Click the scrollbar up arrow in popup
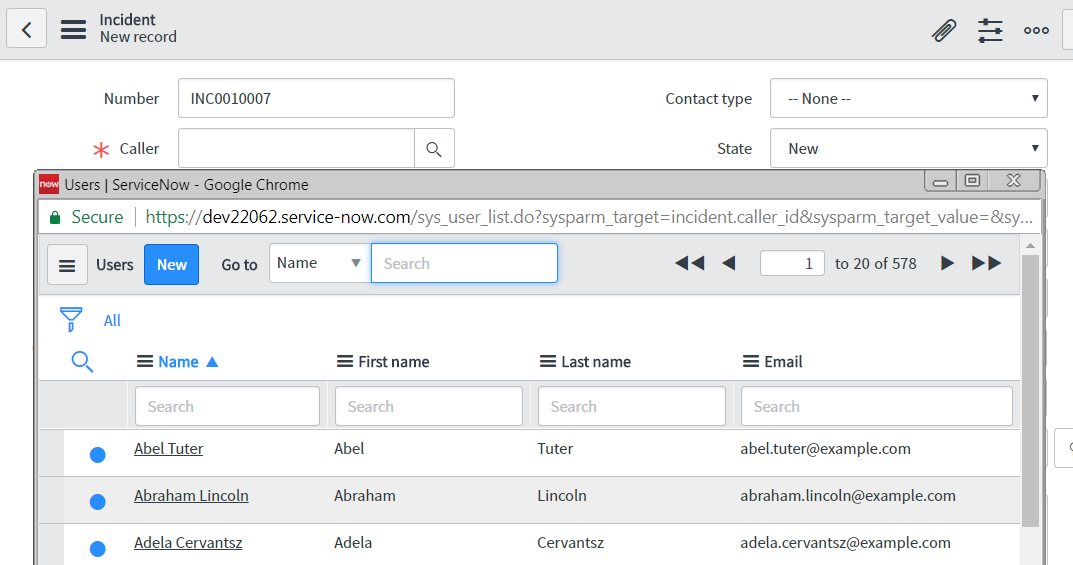Image resolution: width=1073 pixels, height=565 pixels. coord(1030,246)
